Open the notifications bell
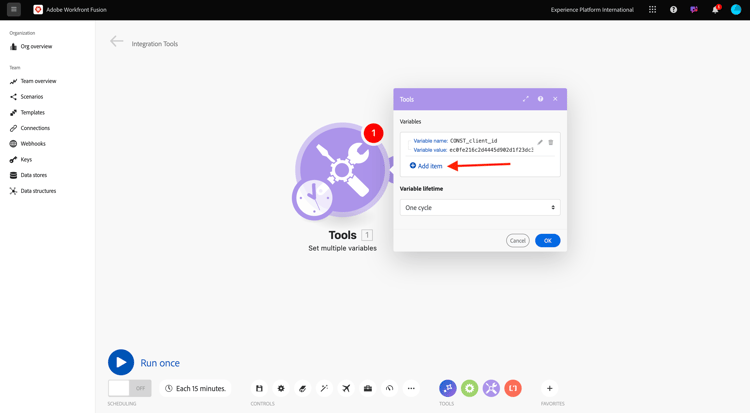750x413 pixels. pyautogui.click(x=715, y=10)
